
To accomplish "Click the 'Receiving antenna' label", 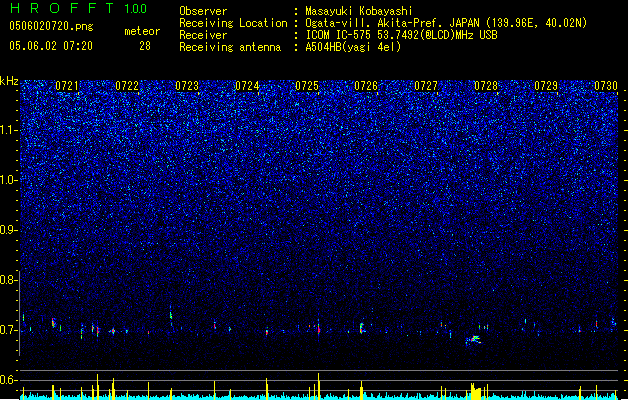I will click(230, 47).
